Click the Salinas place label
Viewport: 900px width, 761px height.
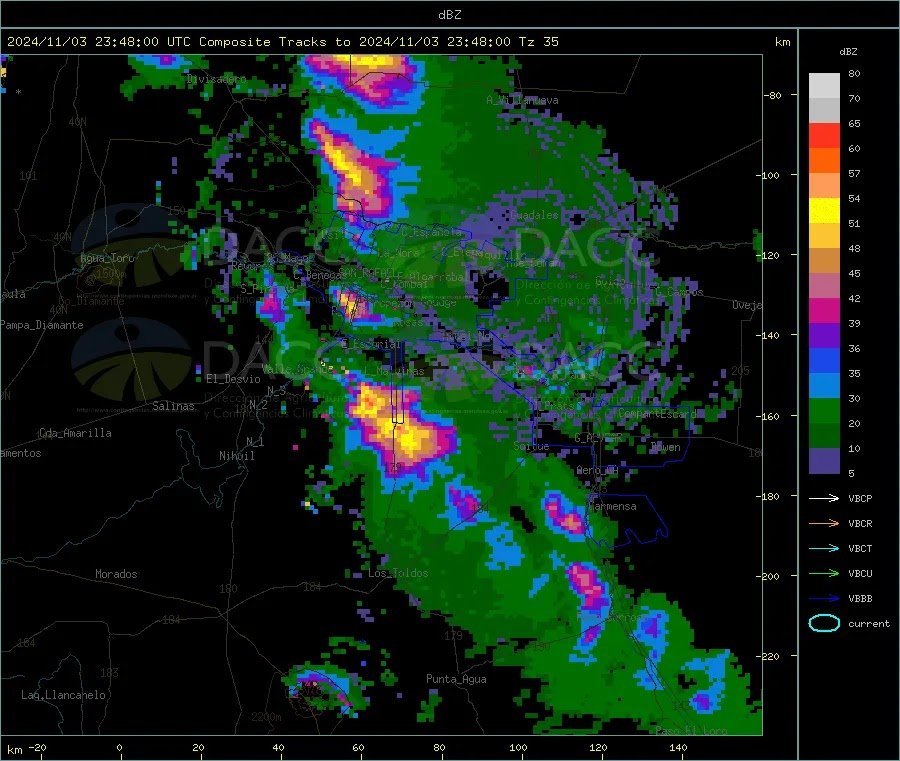pos(174,406)
